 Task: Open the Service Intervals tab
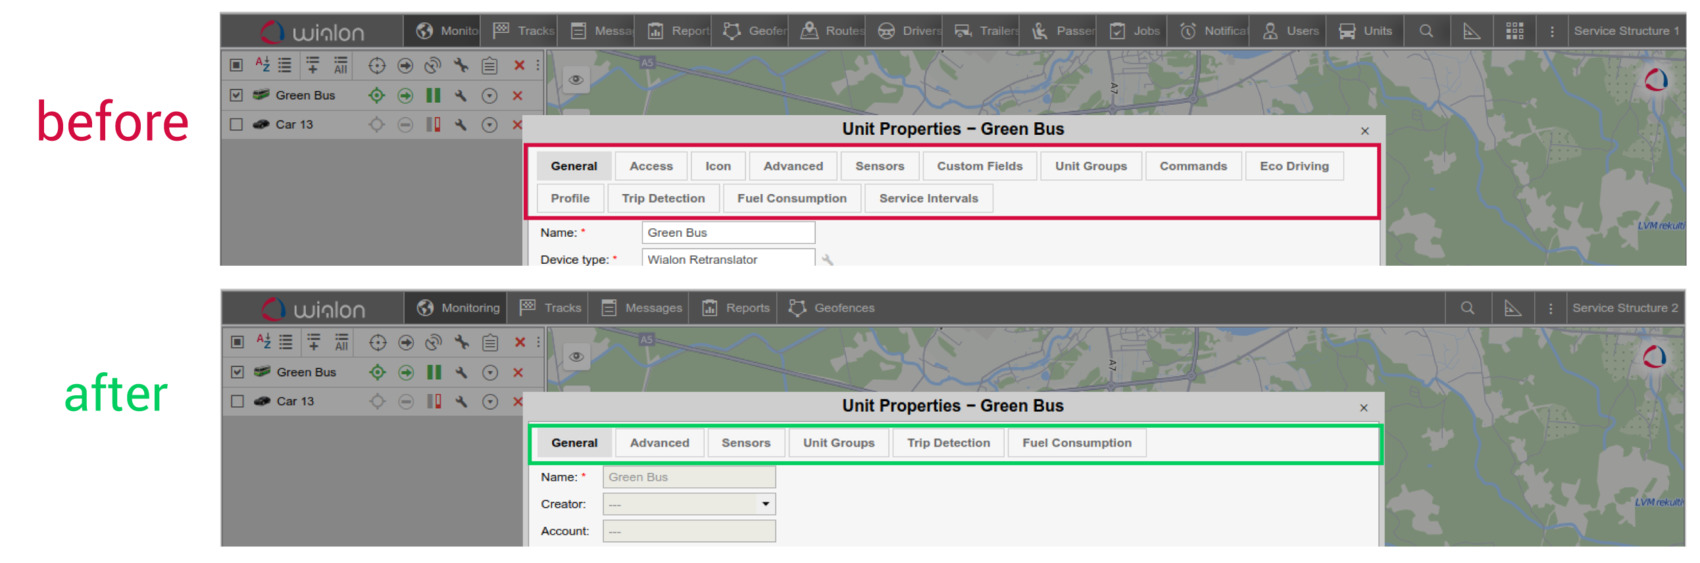(928, 198)
